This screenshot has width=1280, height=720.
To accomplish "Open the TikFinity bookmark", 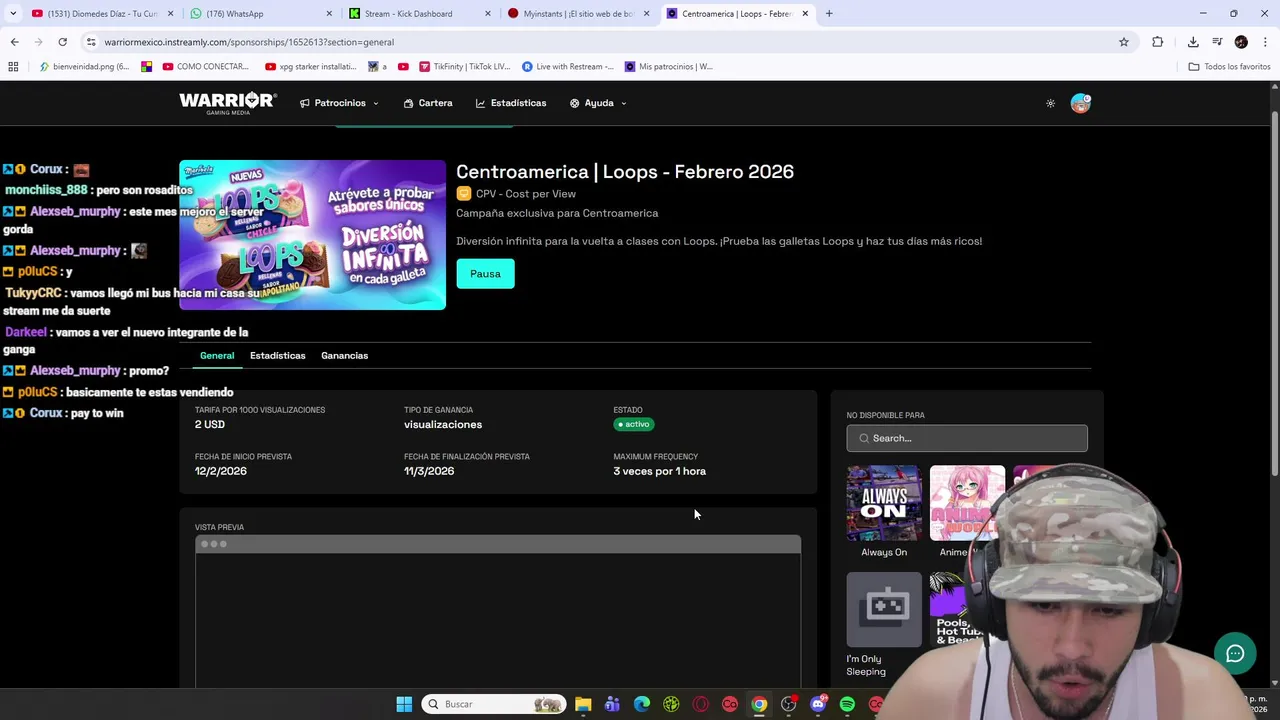I will [465, 67].
